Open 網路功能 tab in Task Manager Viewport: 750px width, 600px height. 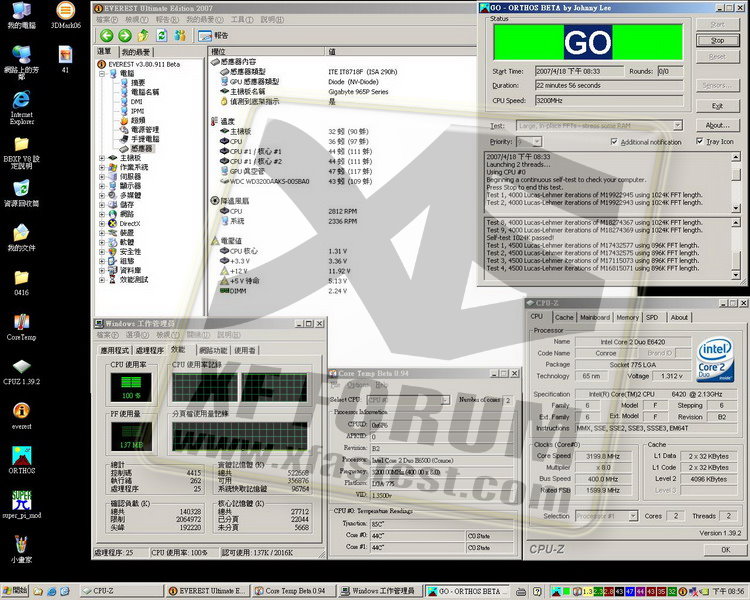point(213,350)
